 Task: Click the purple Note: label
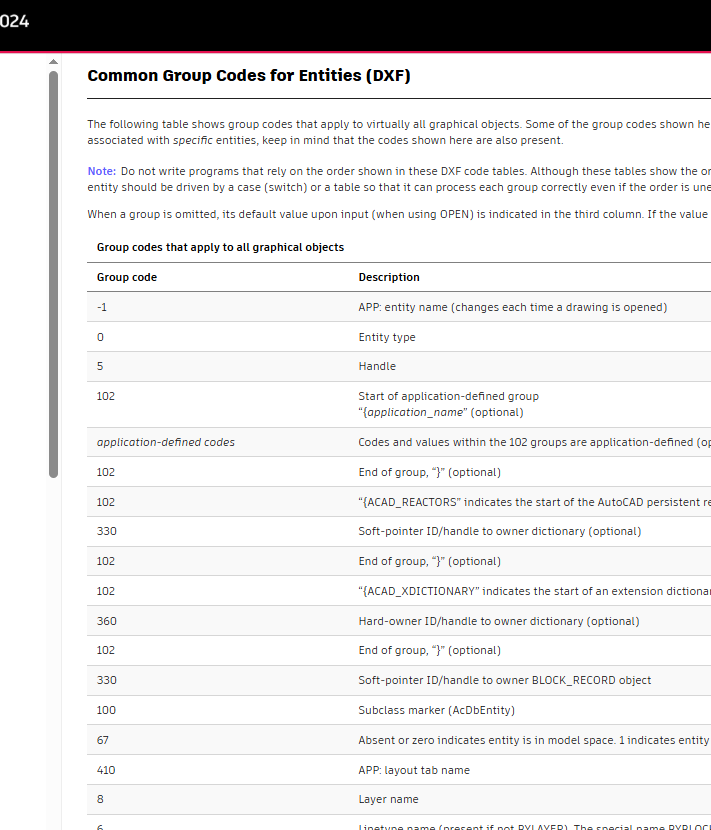[x=102, y=172]
